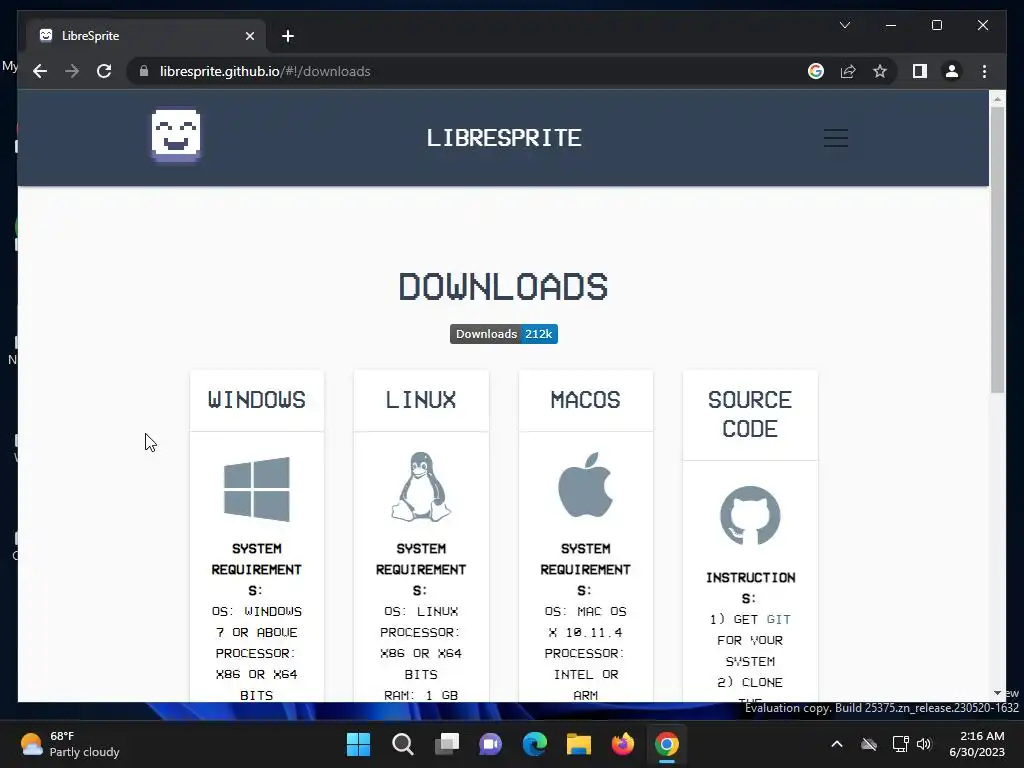Screen dimensions: 1024x768
Task: Click the scrollbar up arrow
Action: [997, 99]
